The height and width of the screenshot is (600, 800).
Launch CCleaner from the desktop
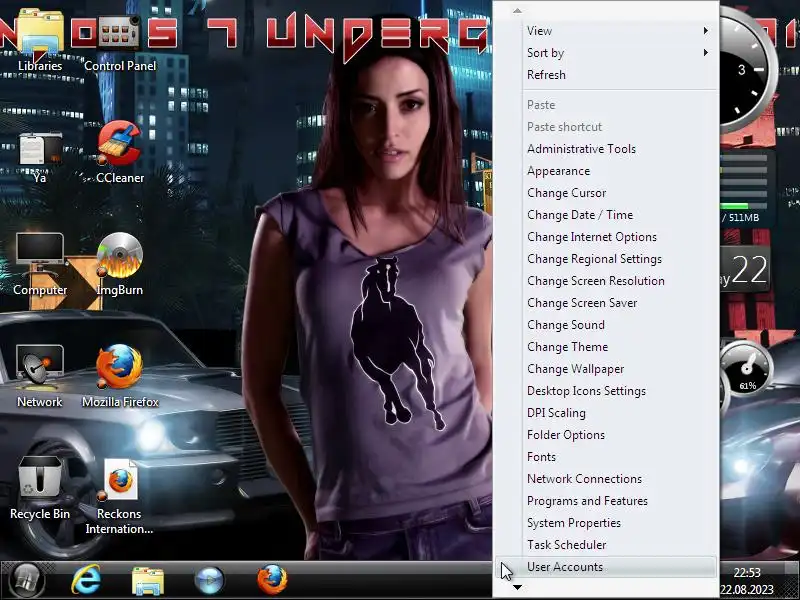(120, 151)
